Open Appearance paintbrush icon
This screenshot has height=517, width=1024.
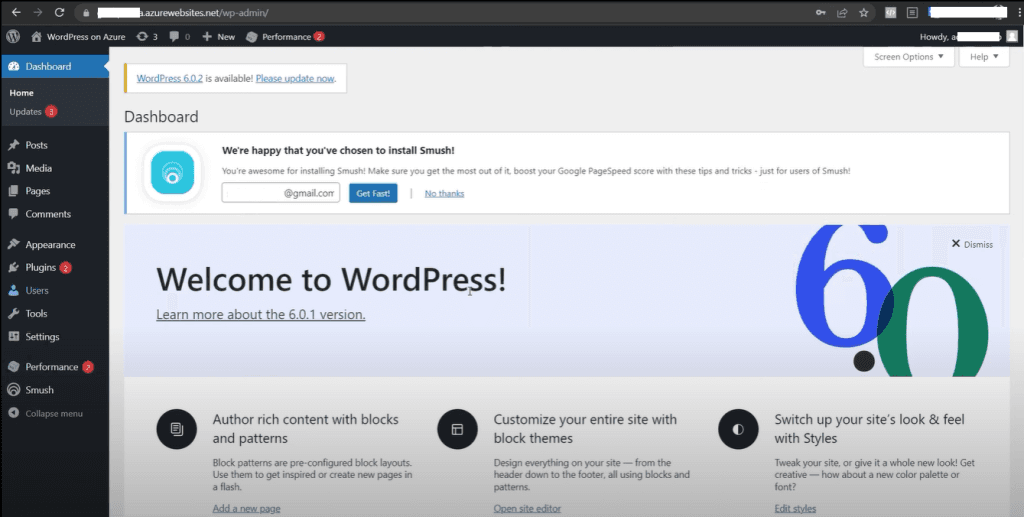point(14,244)
